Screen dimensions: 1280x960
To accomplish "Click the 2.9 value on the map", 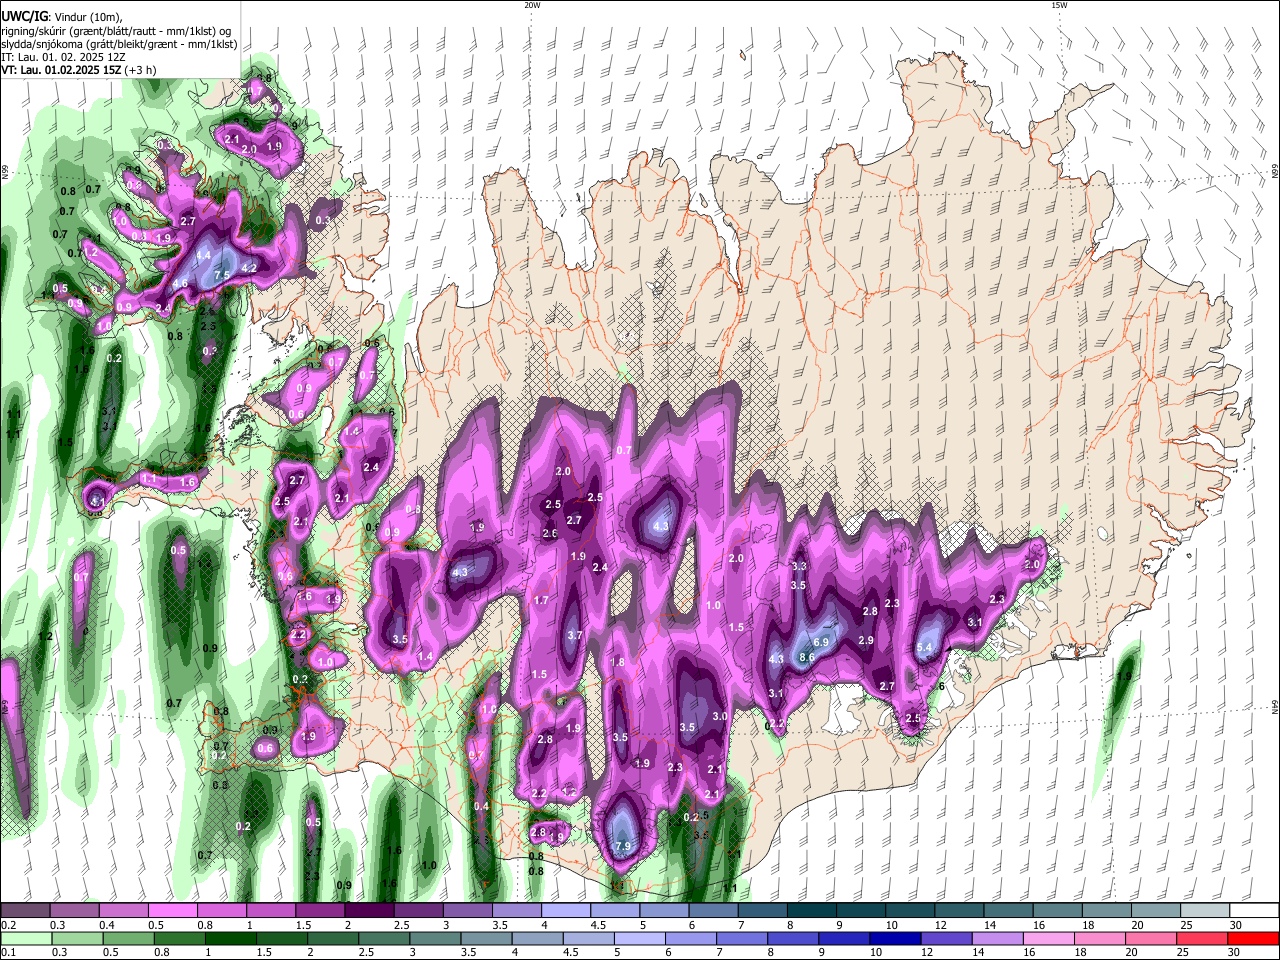I will pyautogui.click(x=866, y=640).
